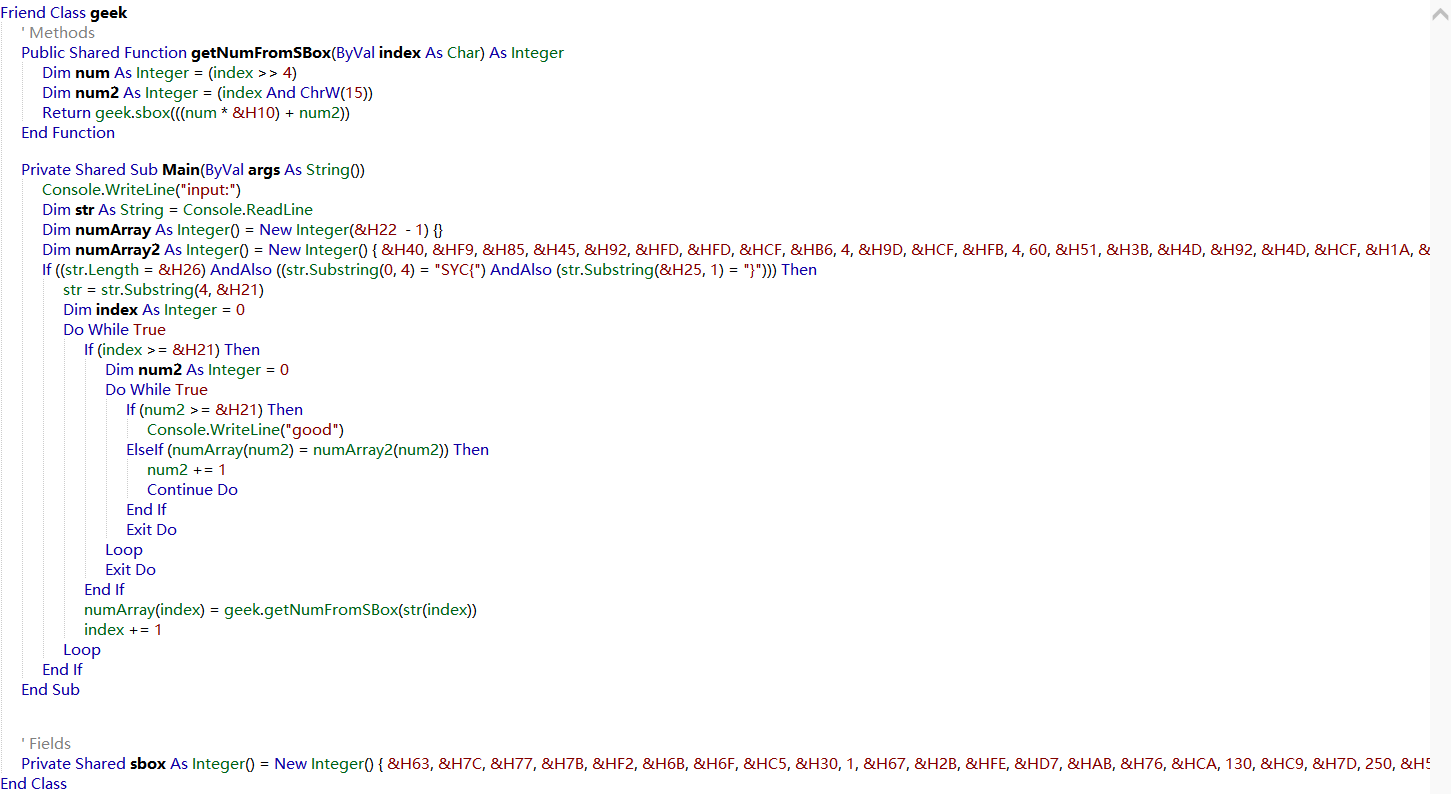The width and height of the screenshot is (1451, 794).
Task: Open getNumFromSBox in the Public Shared Function declaration
Action: pos(260,53)
